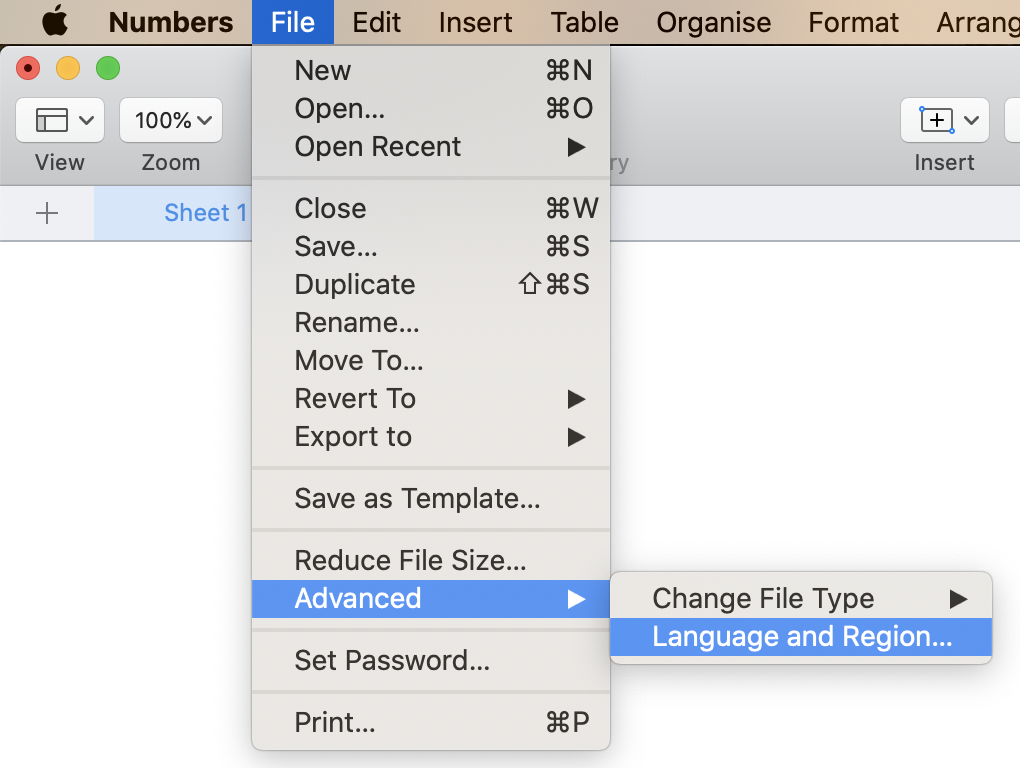The image size is (1020, 768).
Task: Add a new sheet with plus icon
Action: 47,213
